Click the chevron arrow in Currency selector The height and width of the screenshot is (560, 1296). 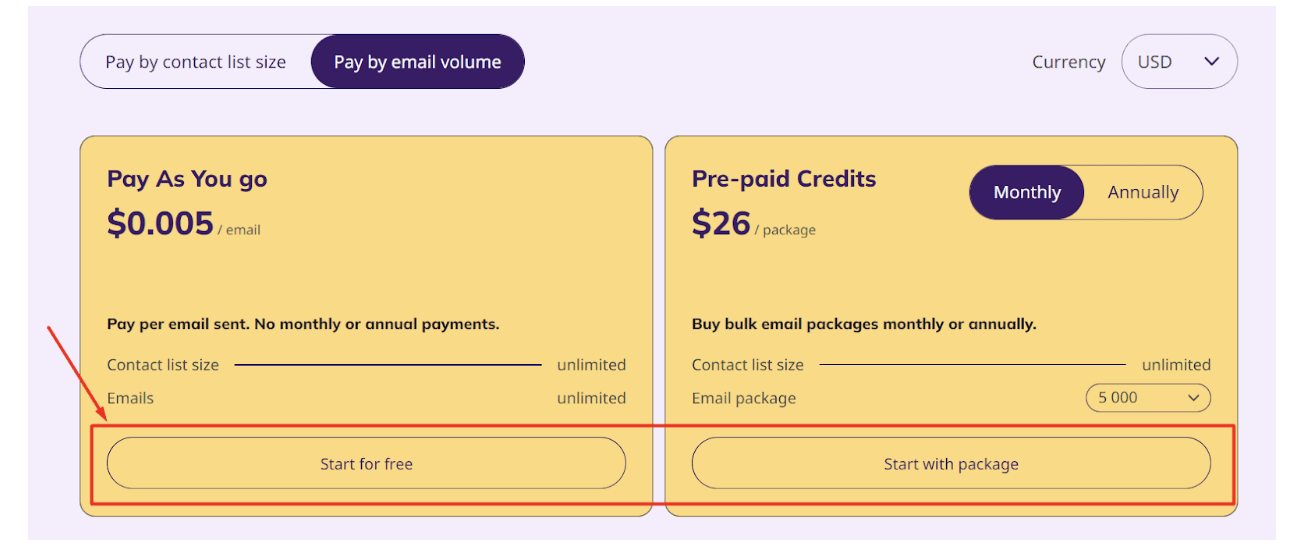[x=1212, y=62]
